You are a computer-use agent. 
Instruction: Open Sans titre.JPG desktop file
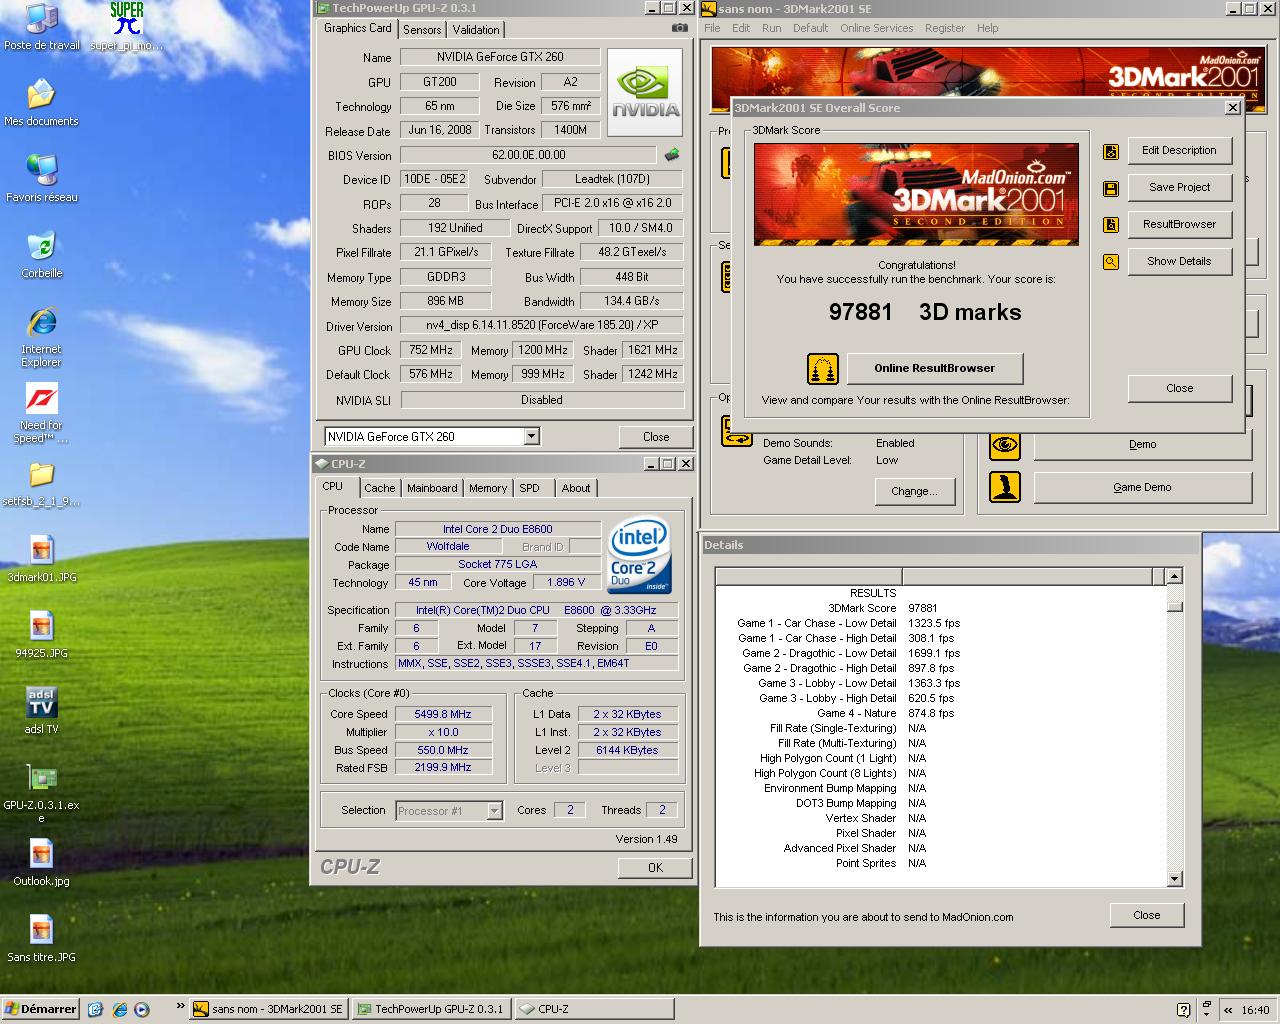pyautogui.click(x=41, y=939)
